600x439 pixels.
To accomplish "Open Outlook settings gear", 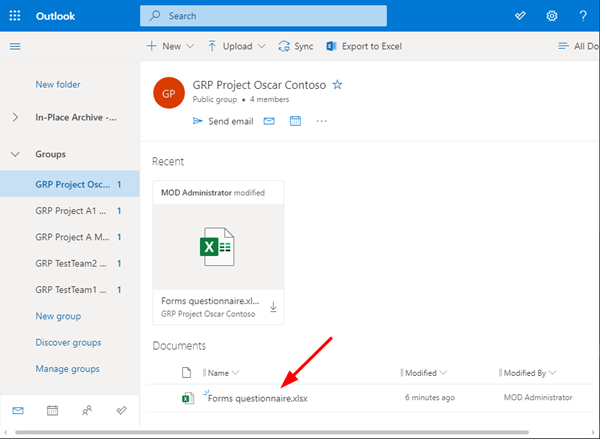I will (551, 16).
